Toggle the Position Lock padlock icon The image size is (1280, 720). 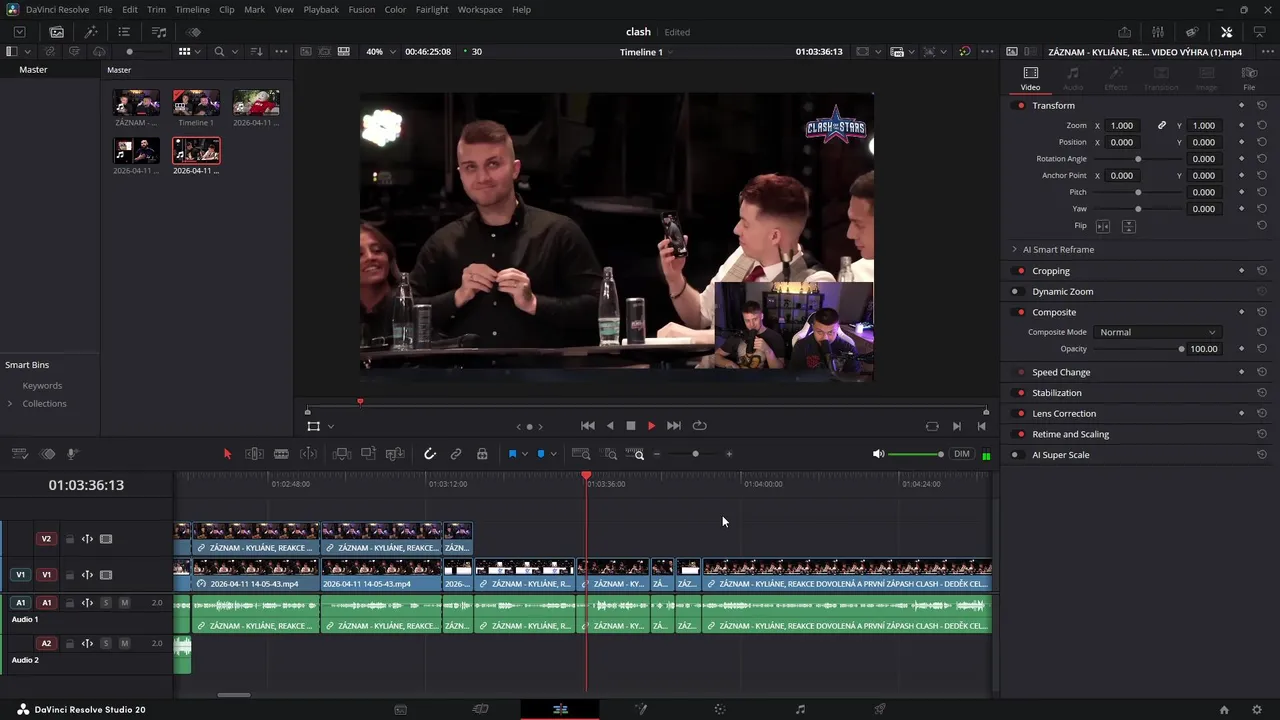482,454
